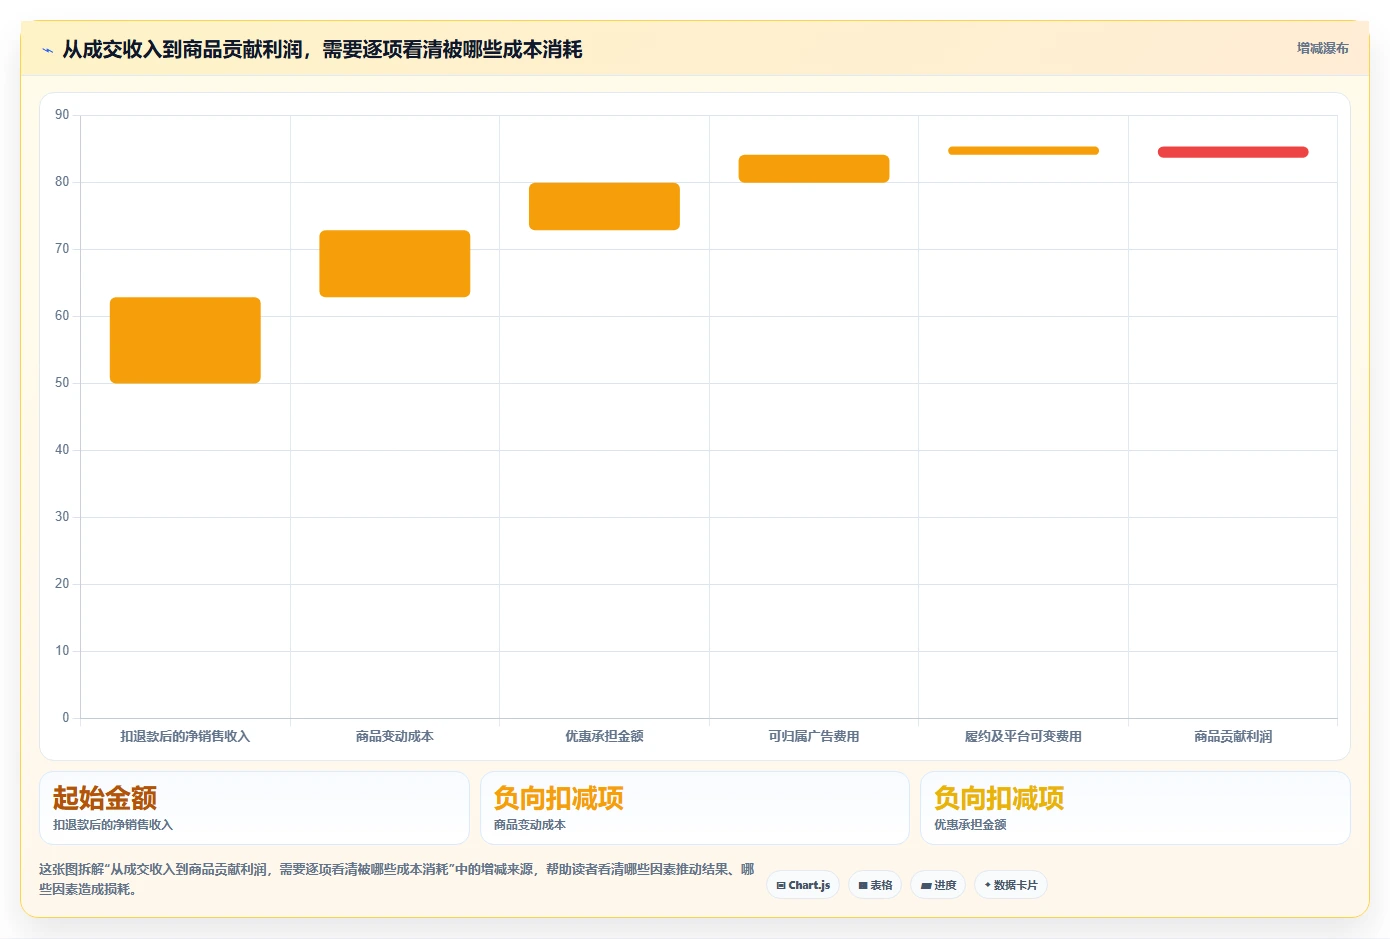This screenshot has height=939, width=1390.
Task: Click the "进度" chip
Action: point(938,885)
